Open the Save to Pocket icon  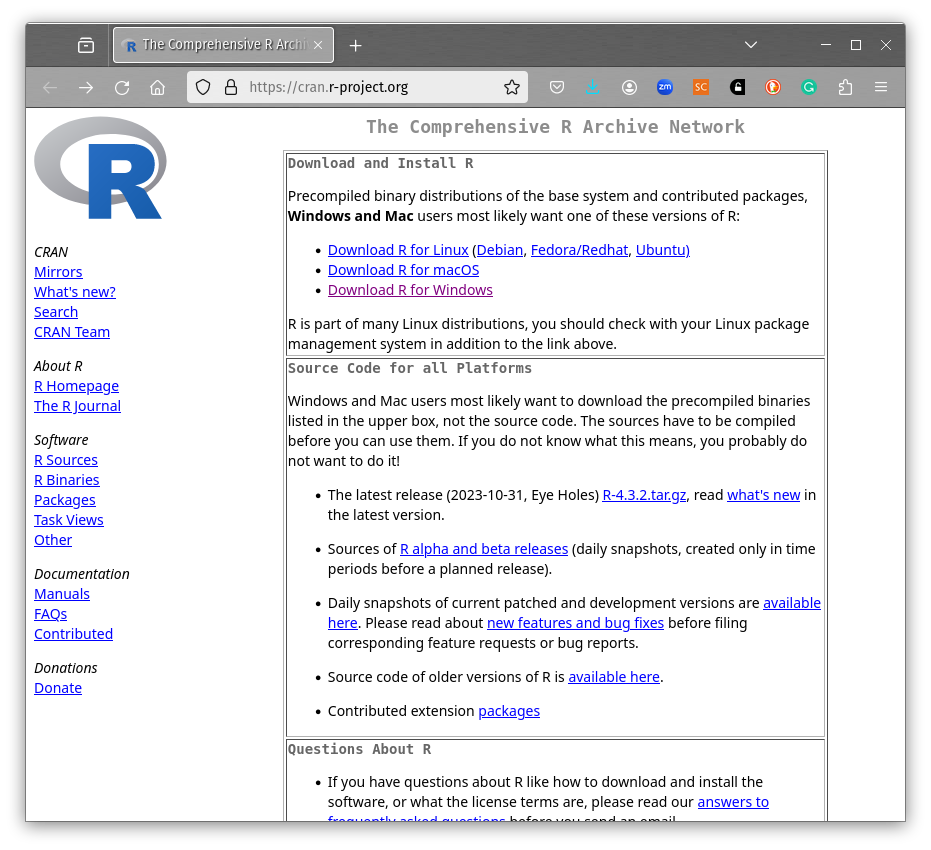coord(558,88)
